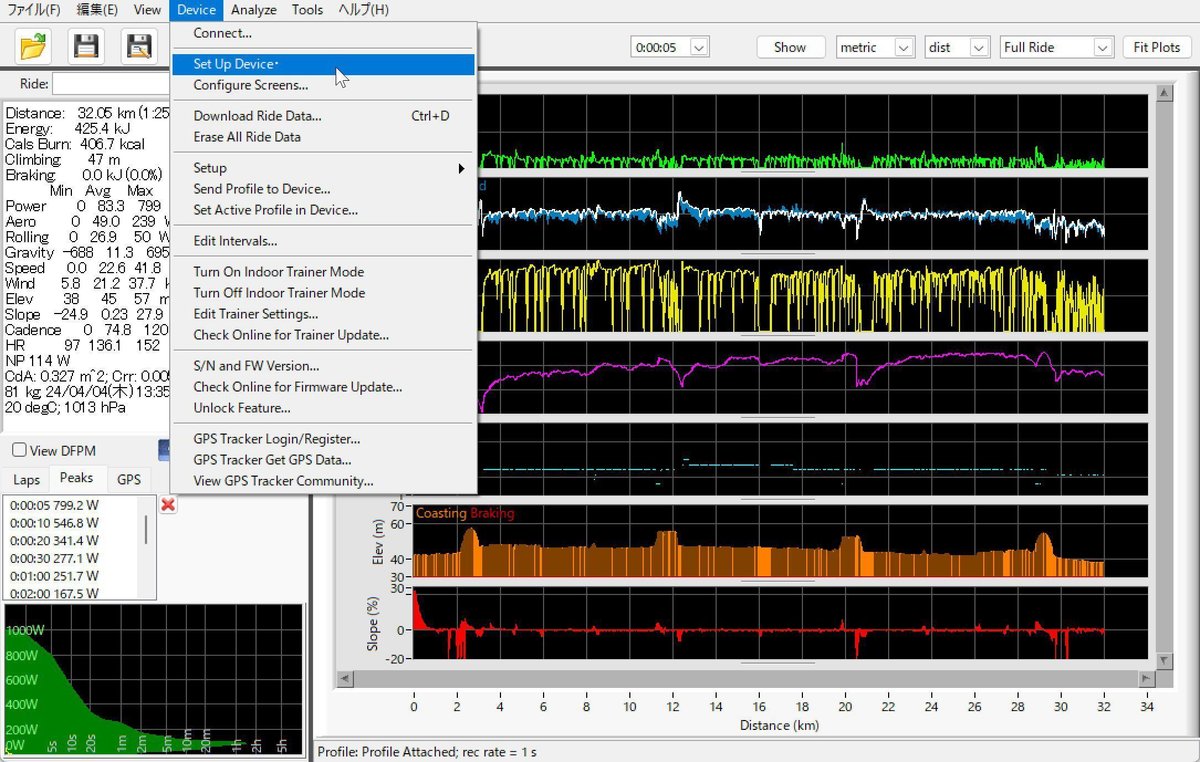
Task: Open the metric units dropdown
Action: (904, 47)
